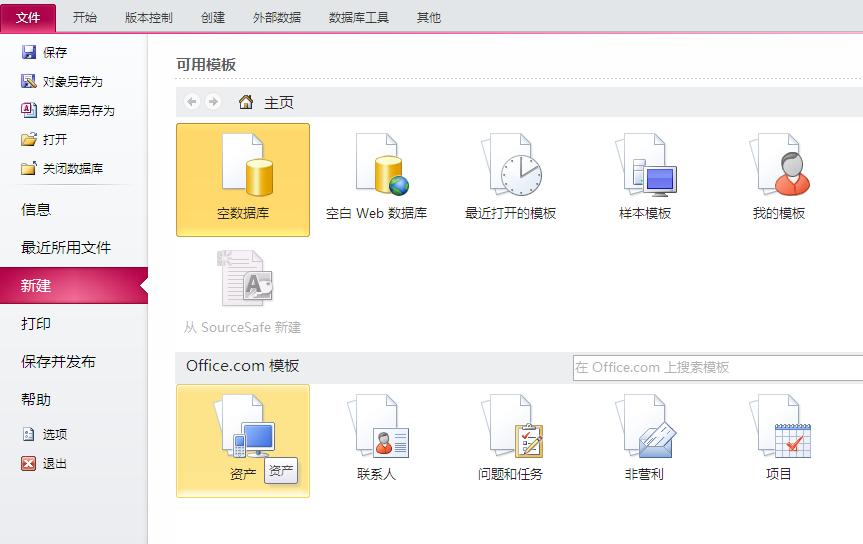Viewport: 863px width, 544px height.
Task: Click the New from SourceSafe (从 SourceSafe 新建) icon
Action: click(245, 278)
